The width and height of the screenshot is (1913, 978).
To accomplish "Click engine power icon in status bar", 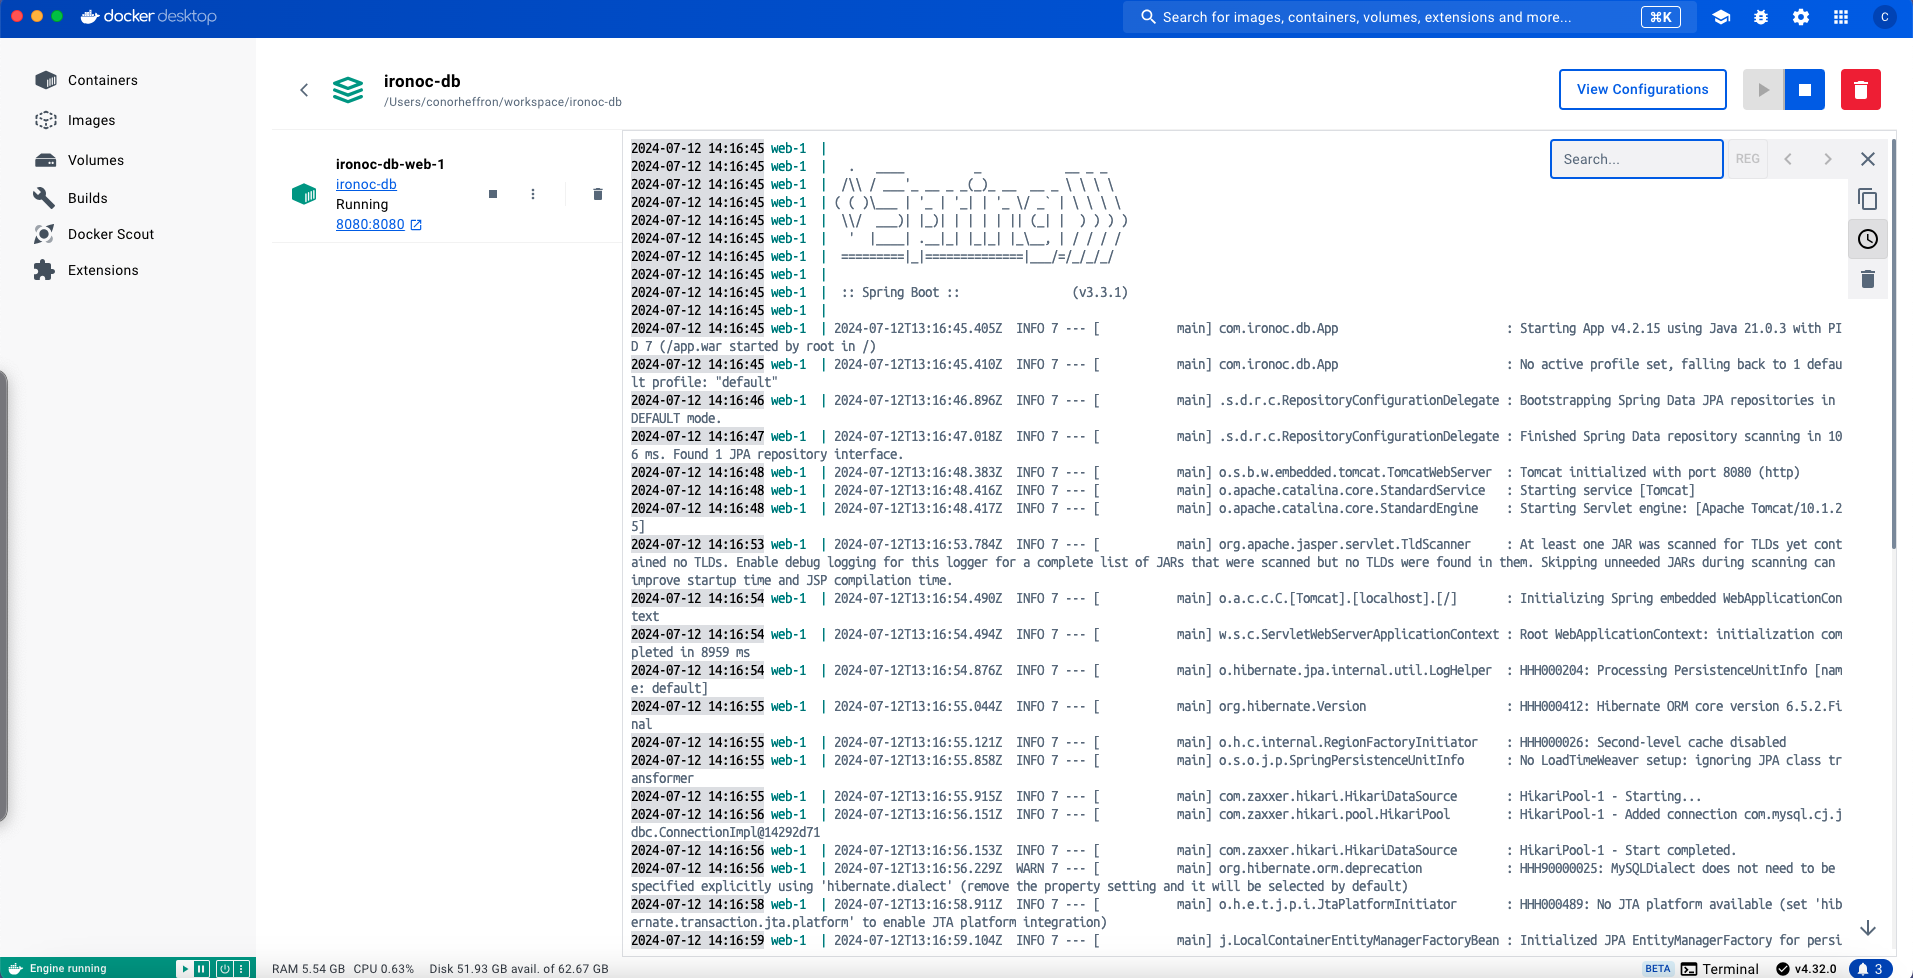I will 224,969.
